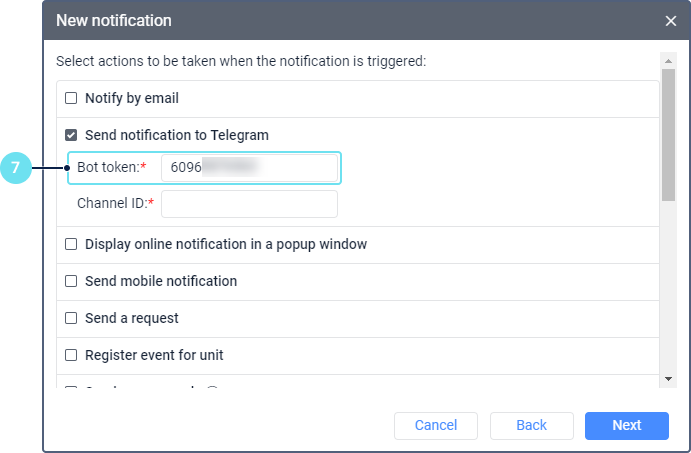Viewport: 691px width, 453px height.
Task: Uncheck Send notification to Telegram
Action: pyautogui.click(x=71, y=135)
